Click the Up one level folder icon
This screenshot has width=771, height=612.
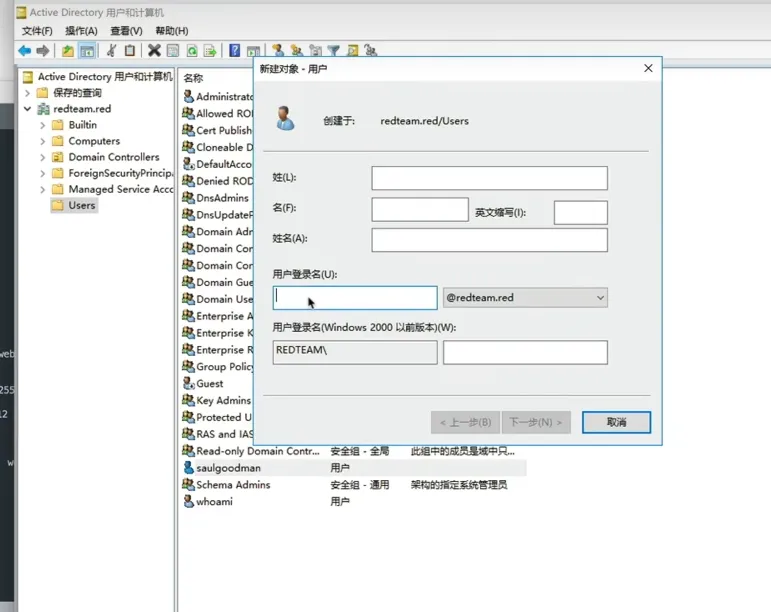(x=68, y=50)
